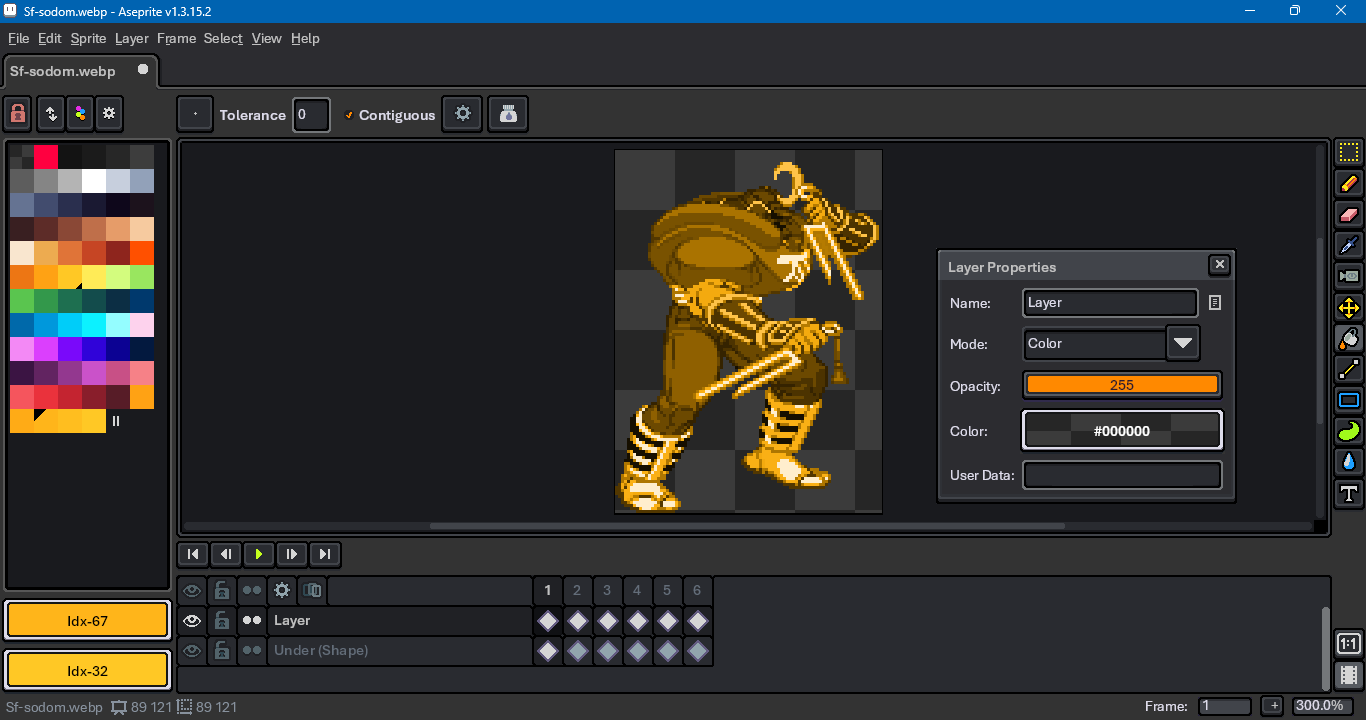
Task: Choose the Rectangular Marquee tool
Action: (1348, 152)
